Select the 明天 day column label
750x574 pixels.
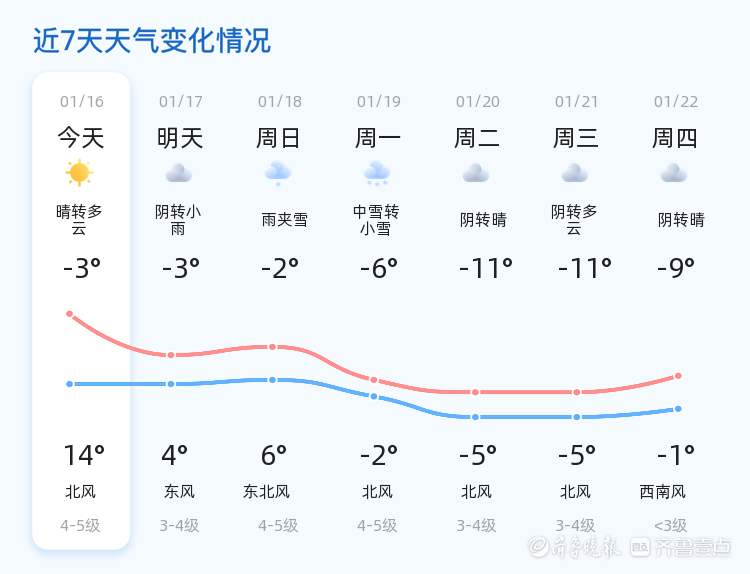pos(180,138)
